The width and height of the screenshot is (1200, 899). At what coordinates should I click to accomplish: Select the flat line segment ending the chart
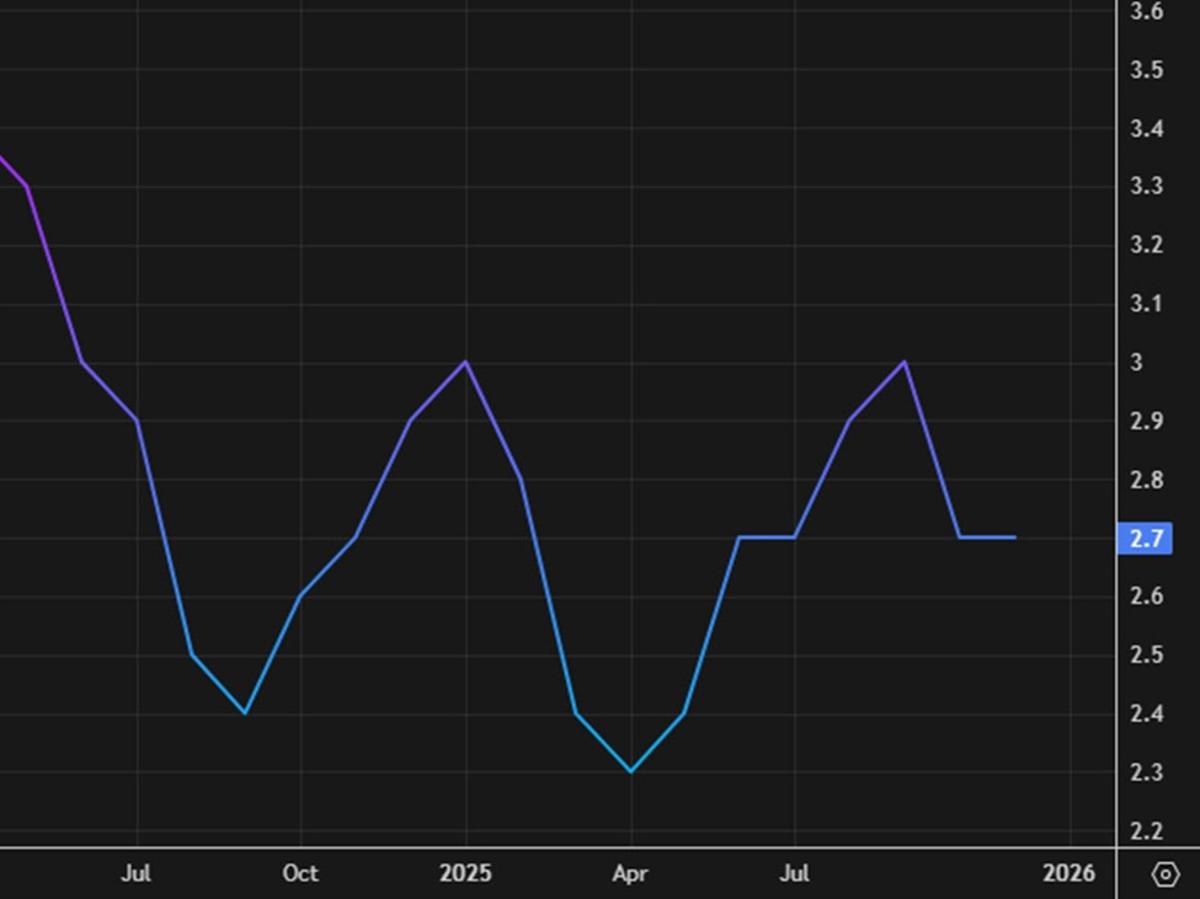(990, 538)
